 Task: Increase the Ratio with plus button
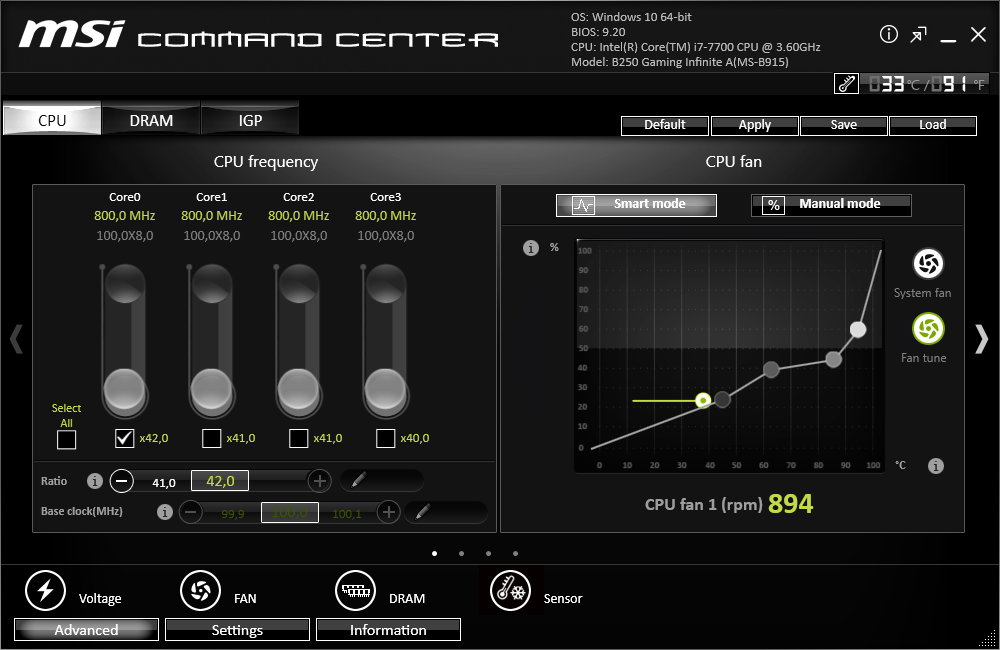(x=320, y=480)
